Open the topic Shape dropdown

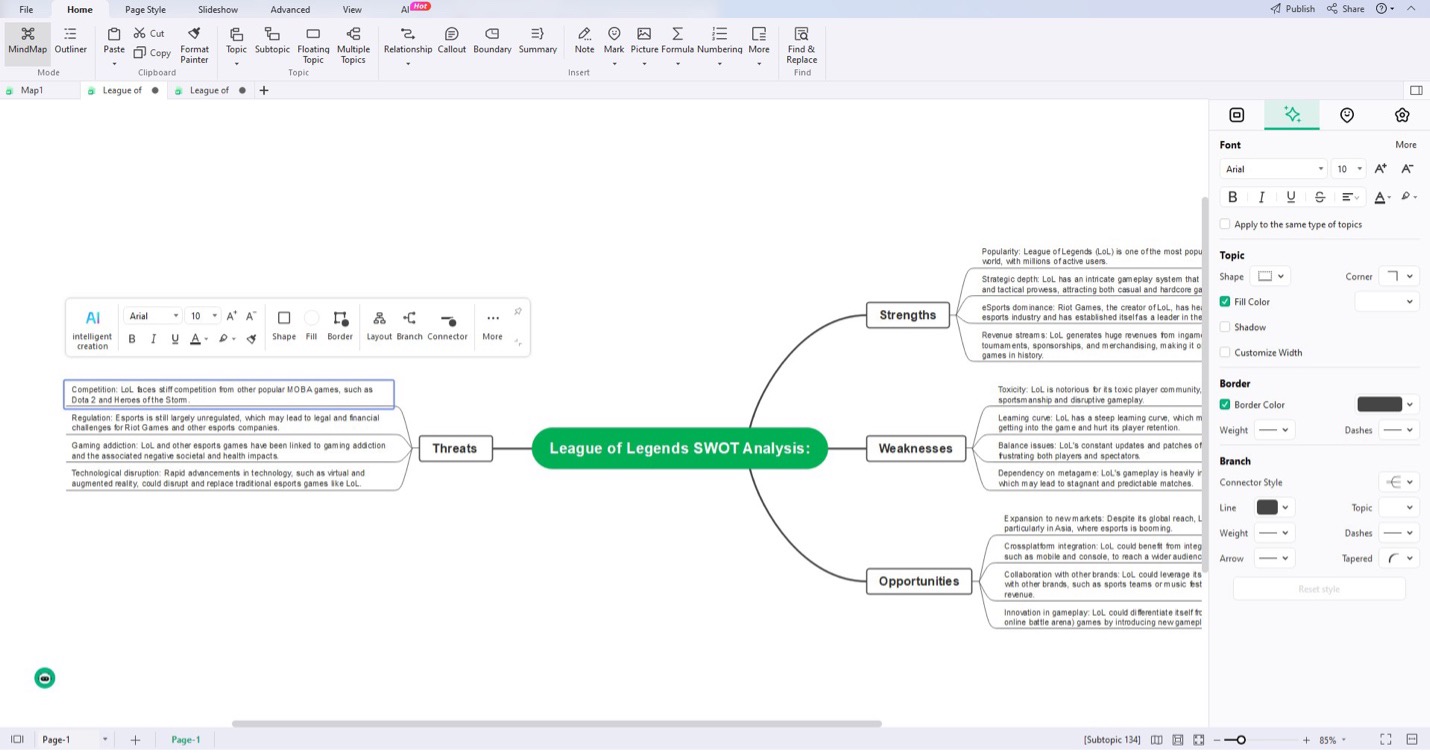(1271, 276)
